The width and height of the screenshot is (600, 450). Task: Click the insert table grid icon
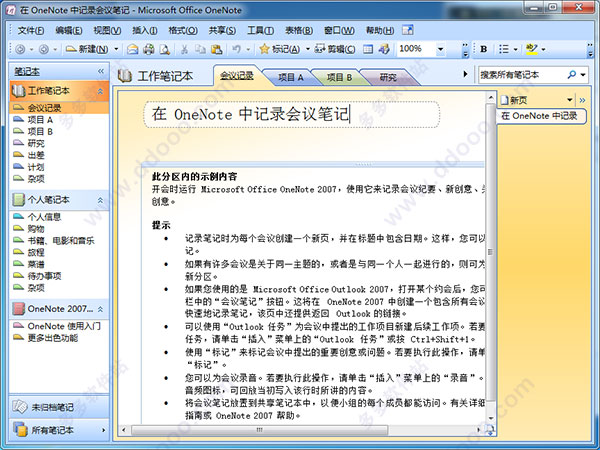368,49
